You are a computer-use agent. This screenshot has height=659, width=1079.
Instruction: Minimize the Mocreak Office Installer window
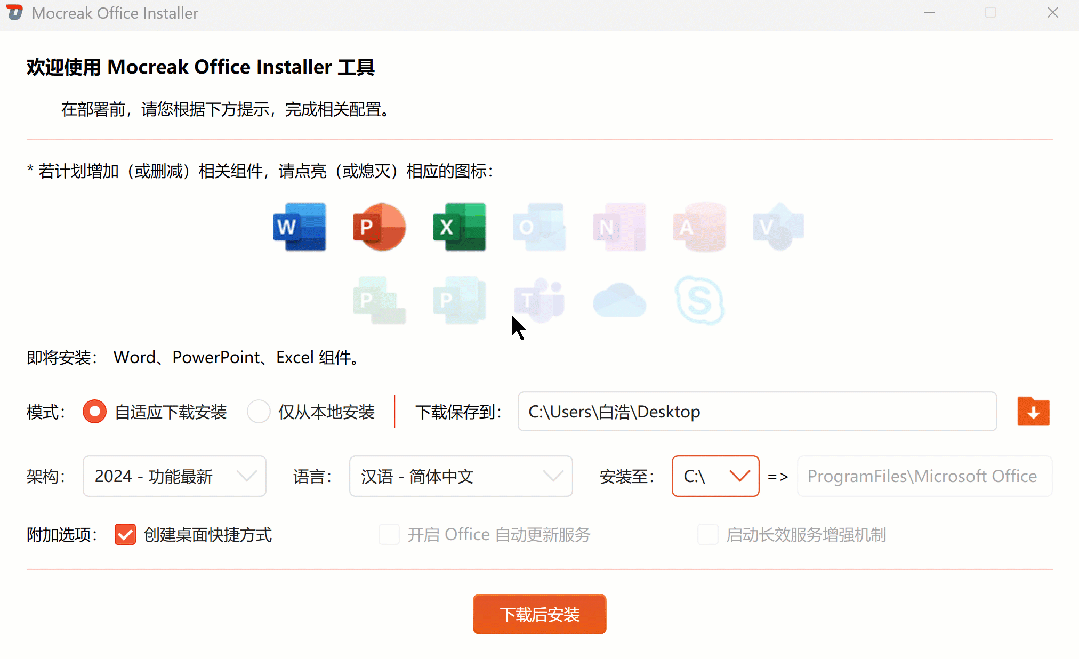pyautogui.click(x=930, y=12)
